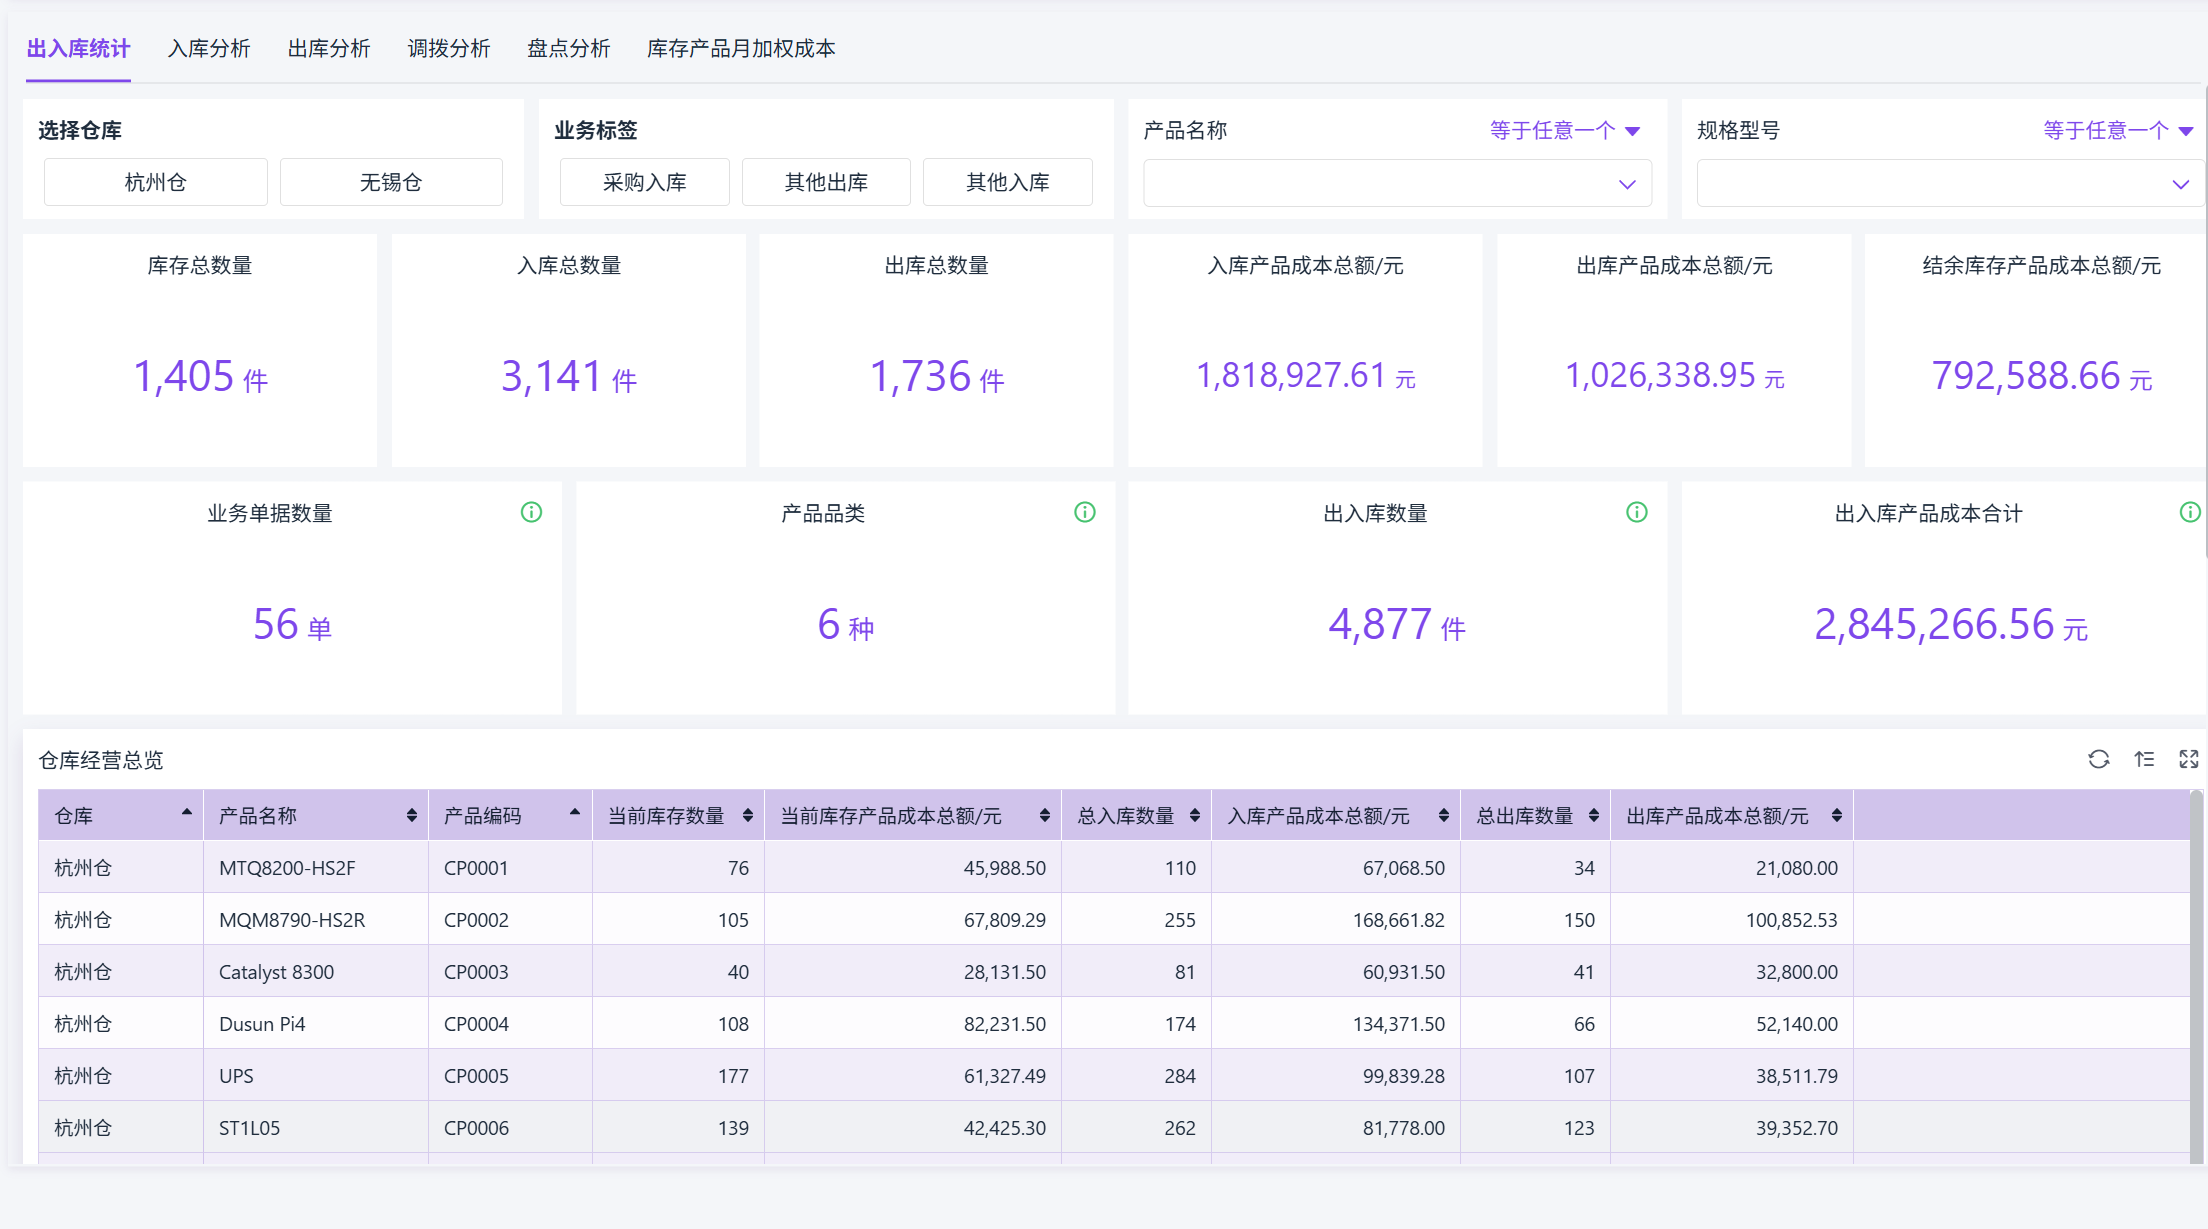Open the 库存产品月加权成本 tab
Screen dimensions: 2208x1229
click(740, 48)
